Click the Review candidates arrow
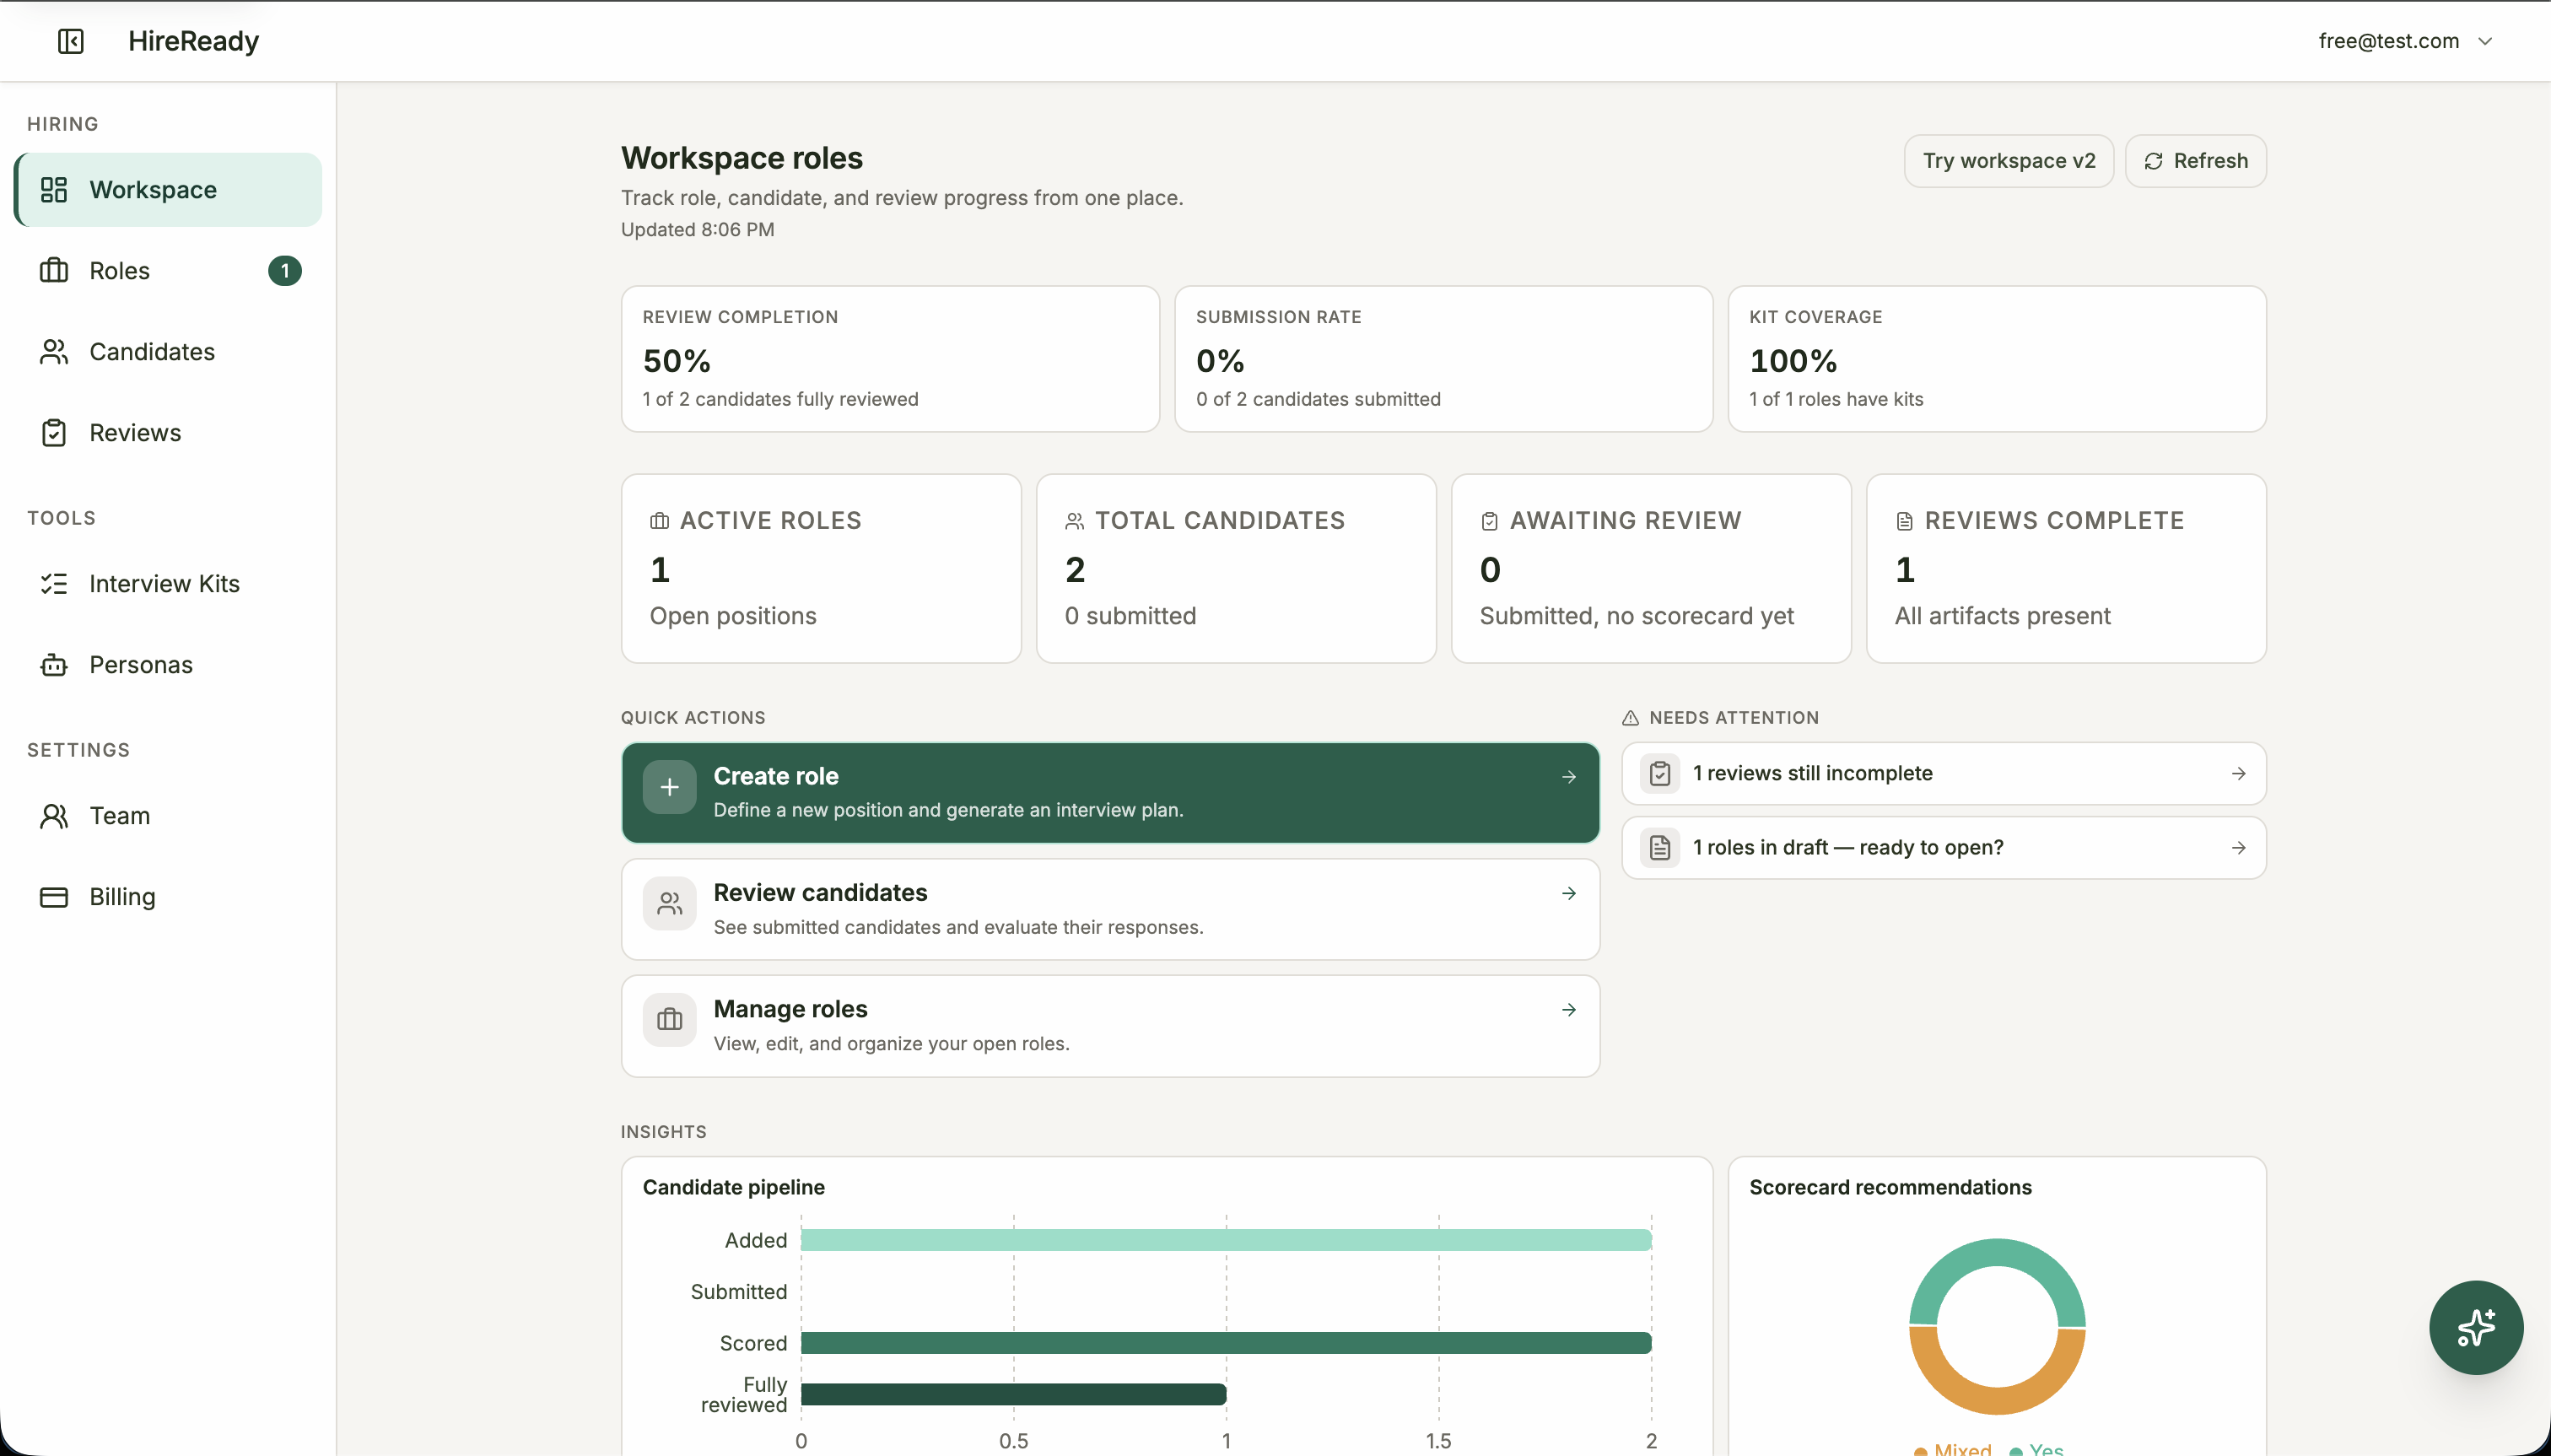This screenshot has width=2551, height=1456. coord(1568,893)
